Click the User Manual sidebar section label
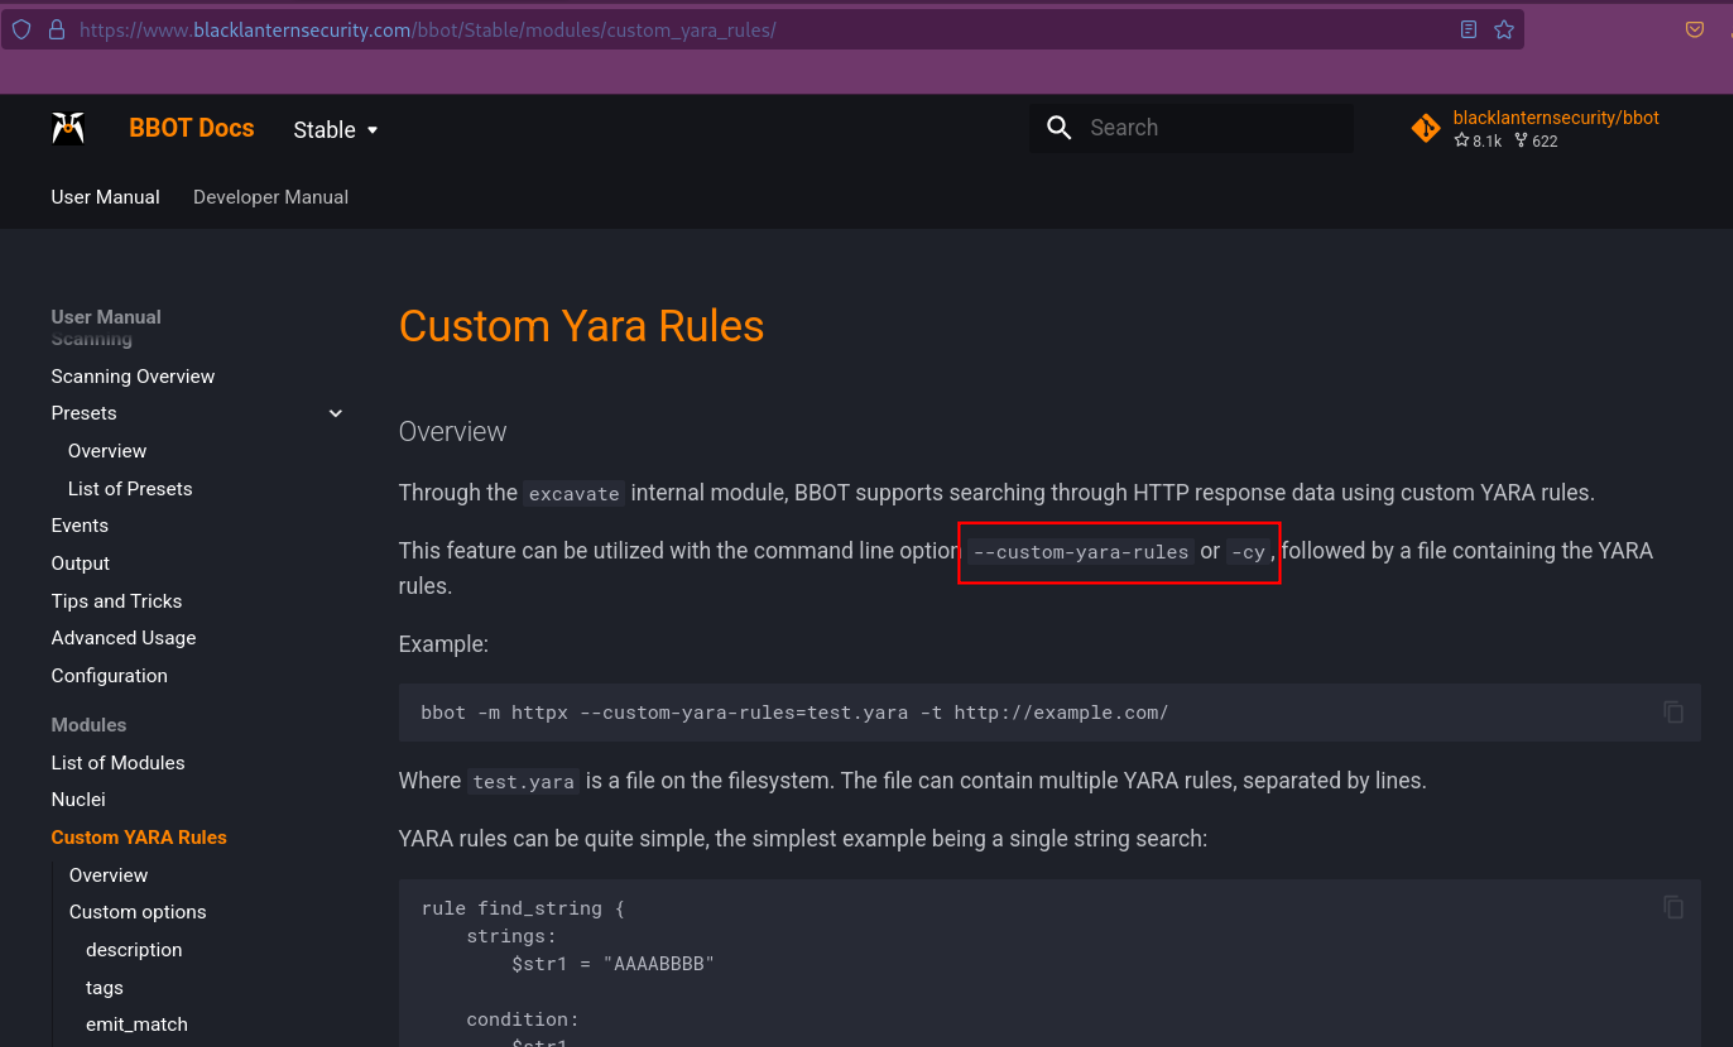 tap(106, 317)
